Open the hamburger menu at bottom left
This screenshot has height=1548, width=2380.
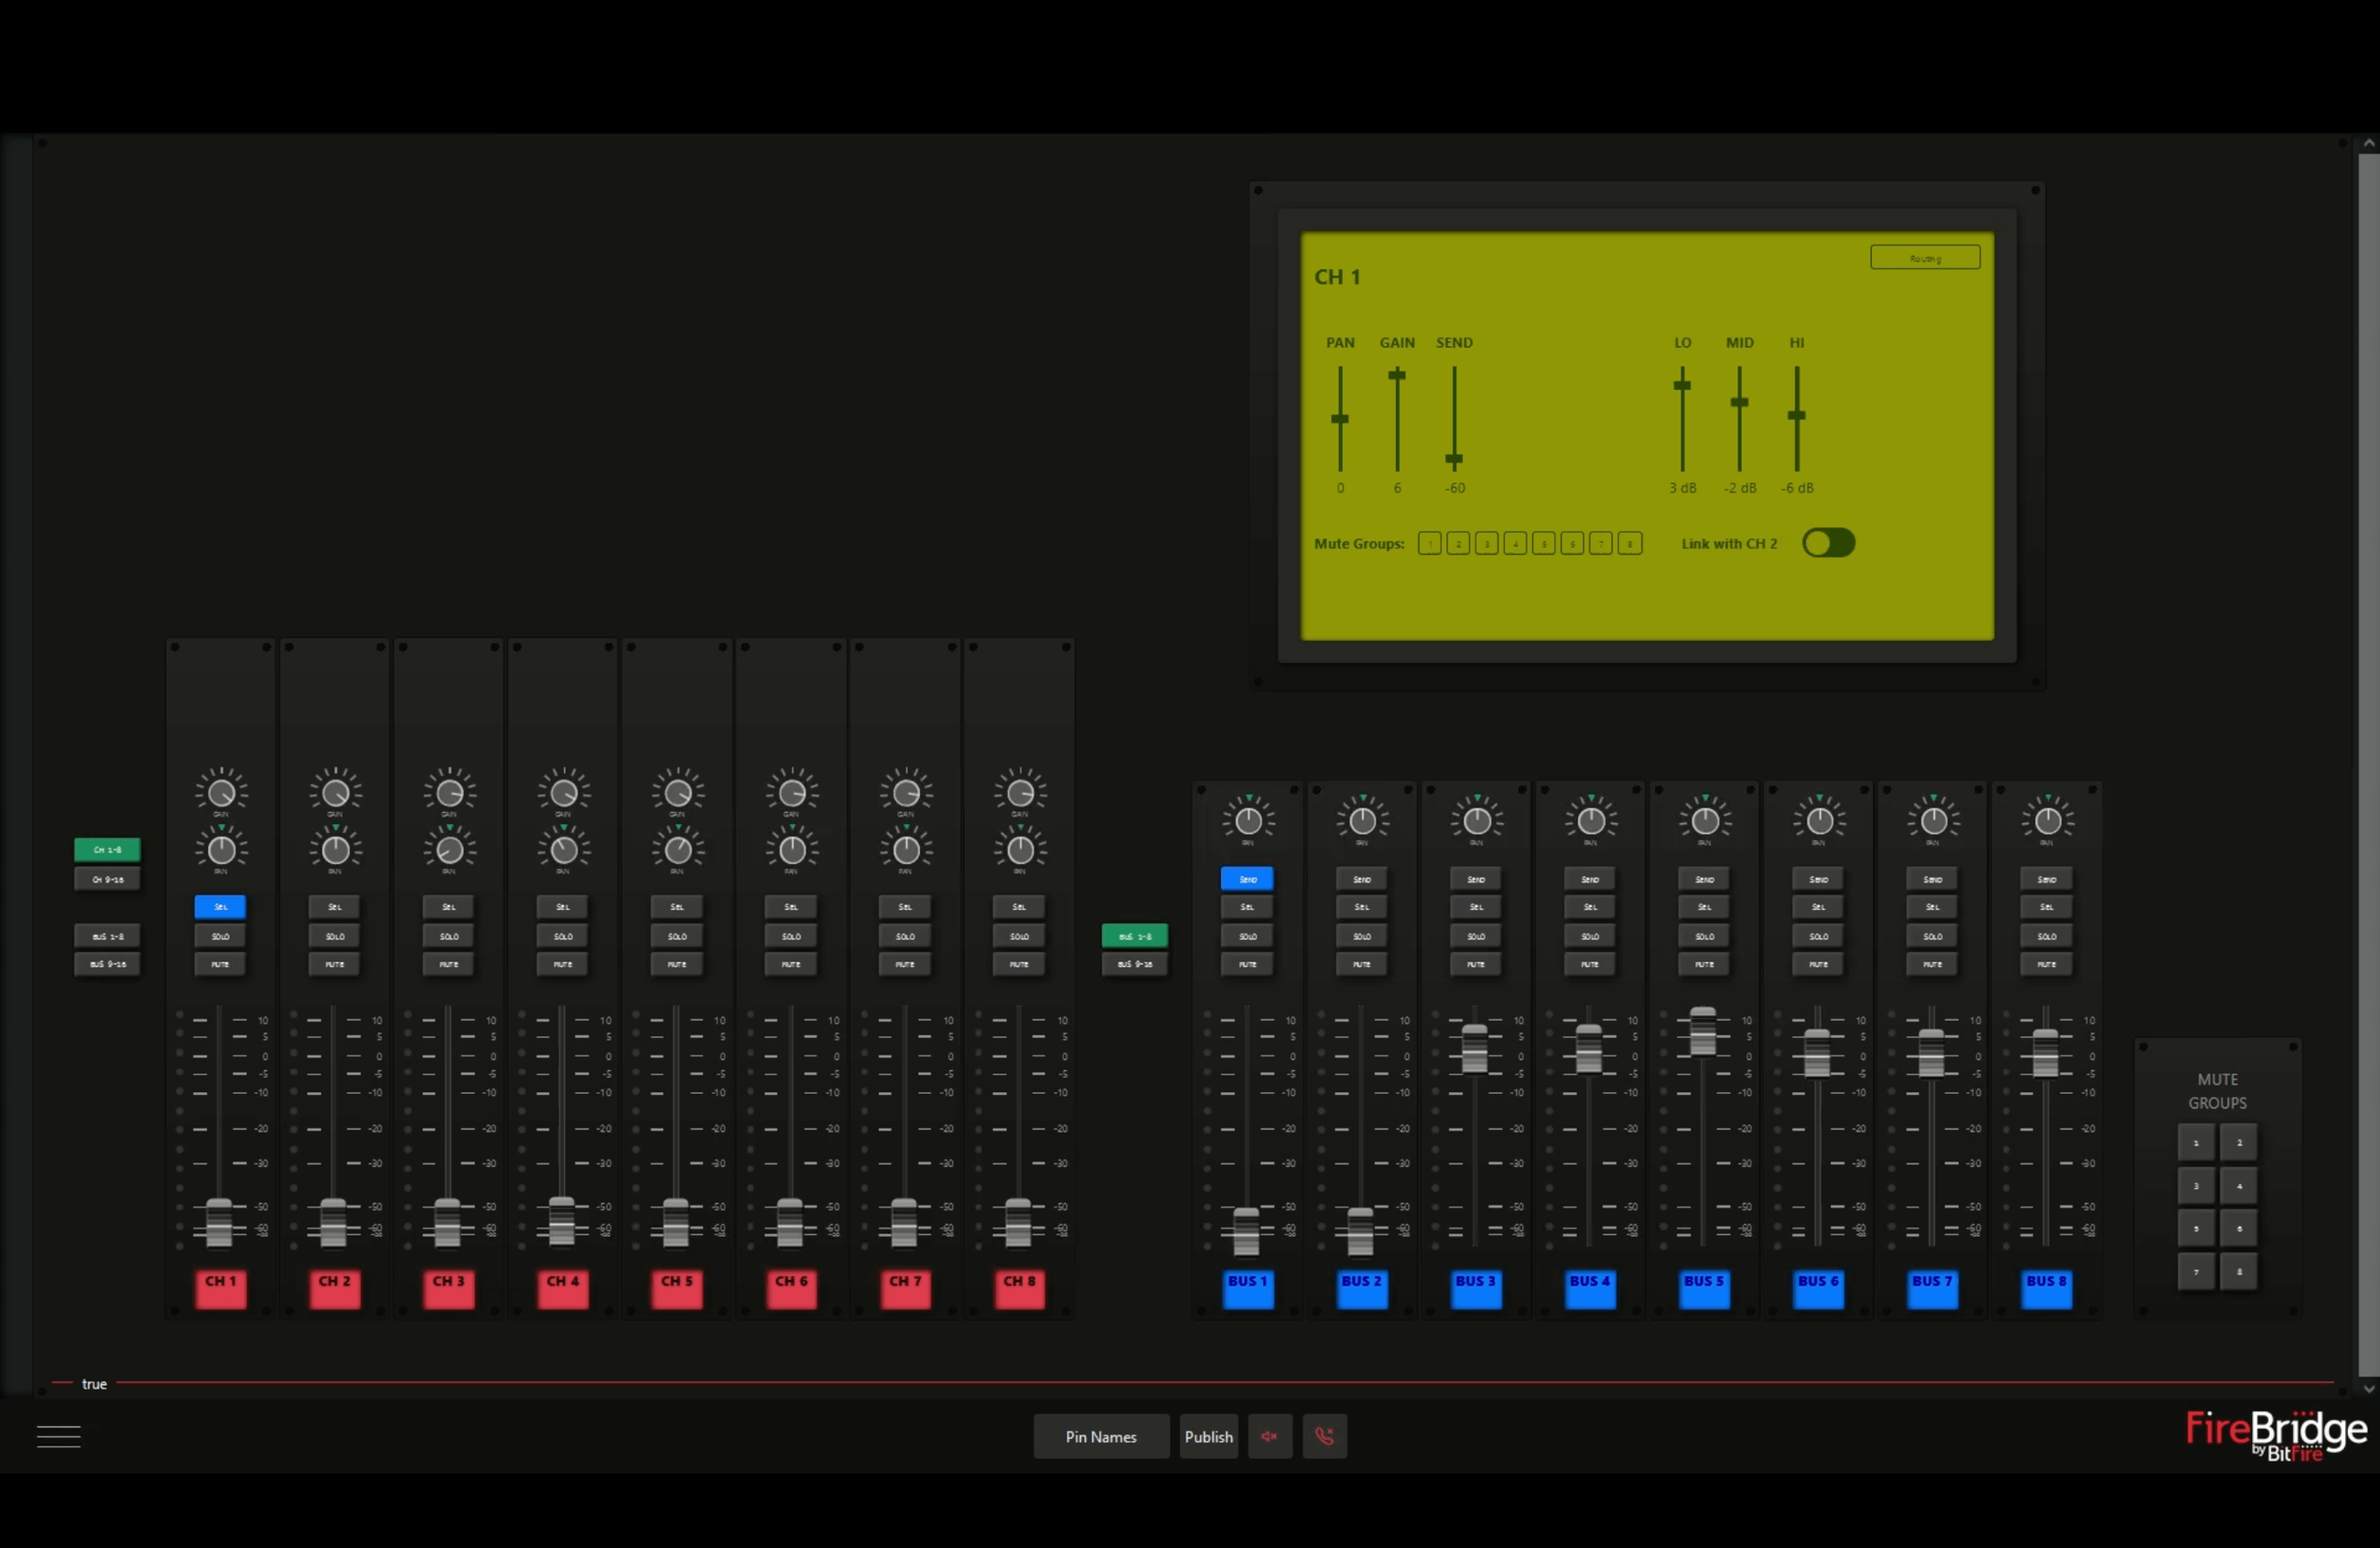point(59,1436)
